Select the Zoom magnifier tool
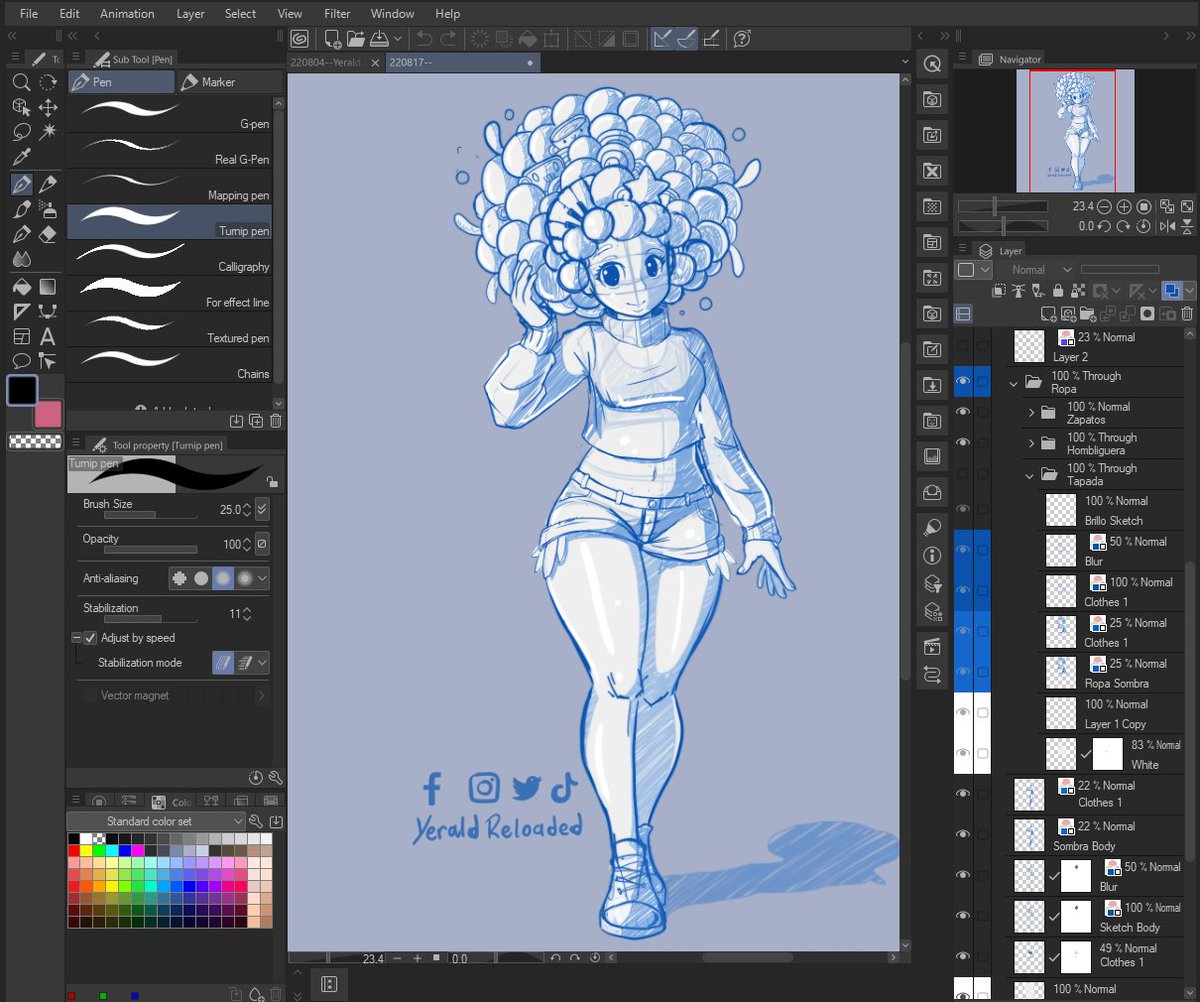This screenshot has width=1200, height=1002. (21, 82)
